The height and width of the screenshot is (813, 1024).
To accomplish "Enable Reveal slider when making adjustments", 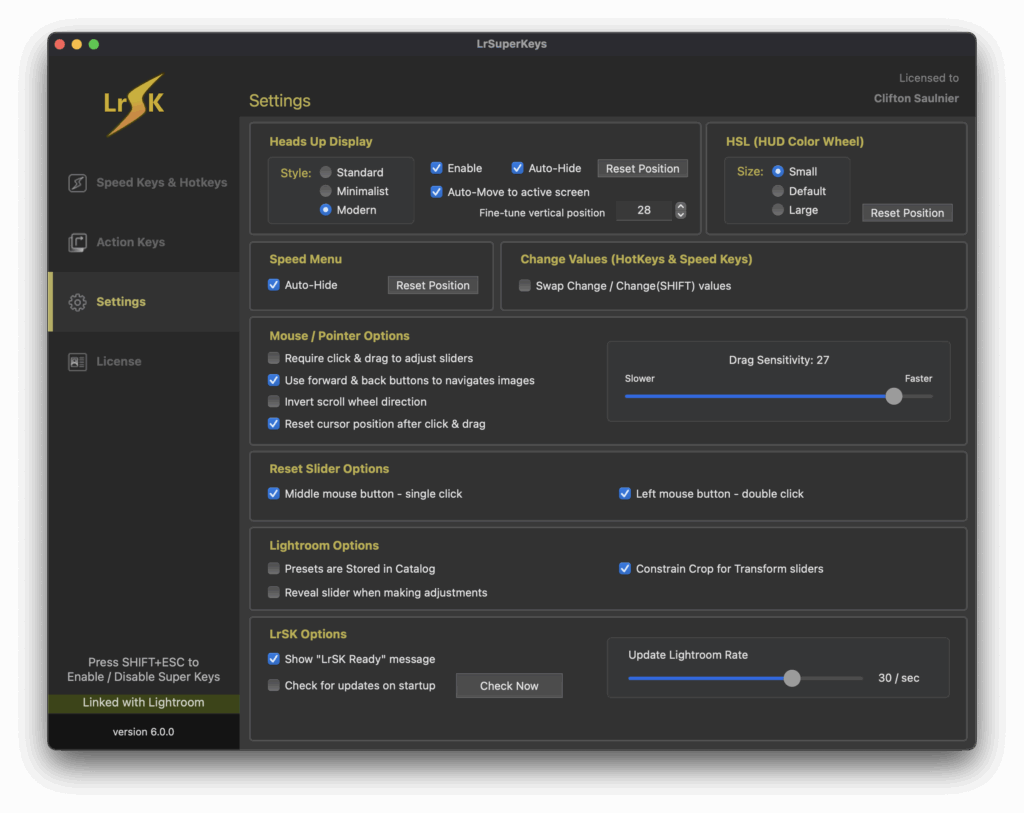I will [x=274, y=592].
